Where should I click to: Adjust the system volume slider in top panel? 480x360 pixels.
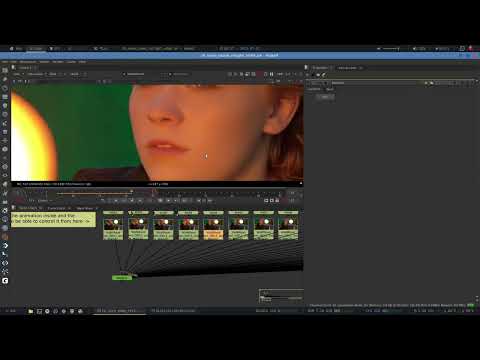(391, 49)
